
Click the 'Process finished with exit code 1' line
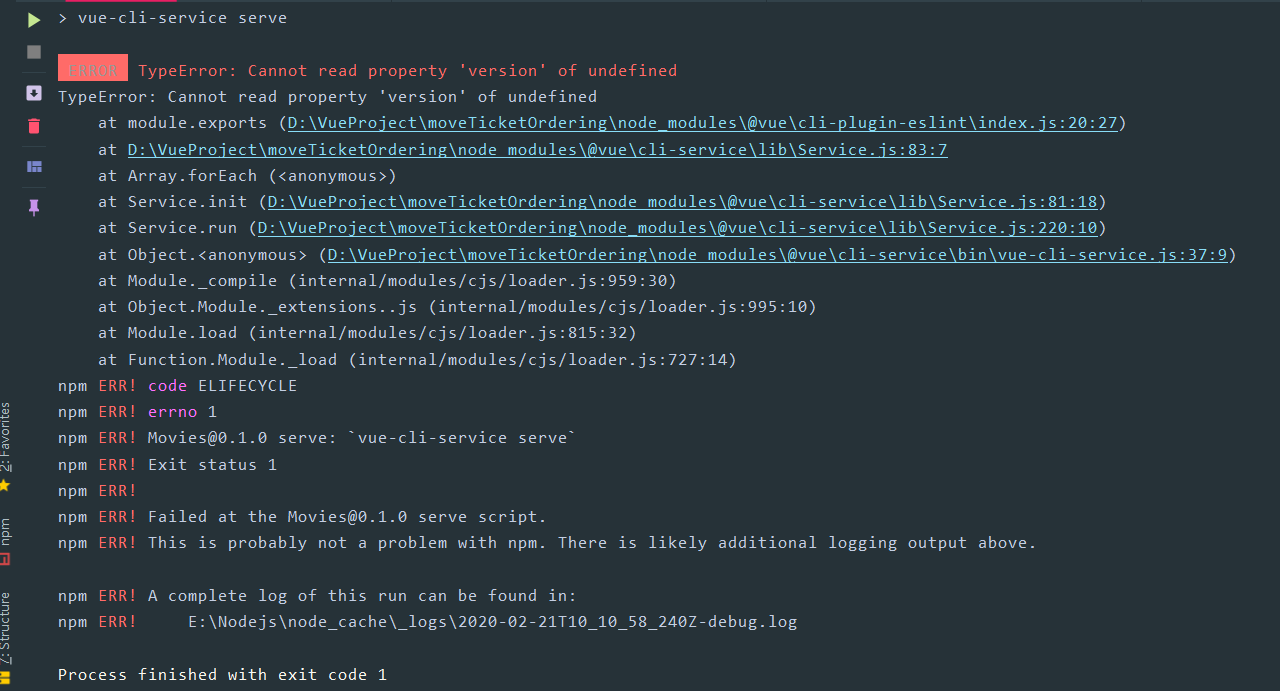click(x=222, y=675)
